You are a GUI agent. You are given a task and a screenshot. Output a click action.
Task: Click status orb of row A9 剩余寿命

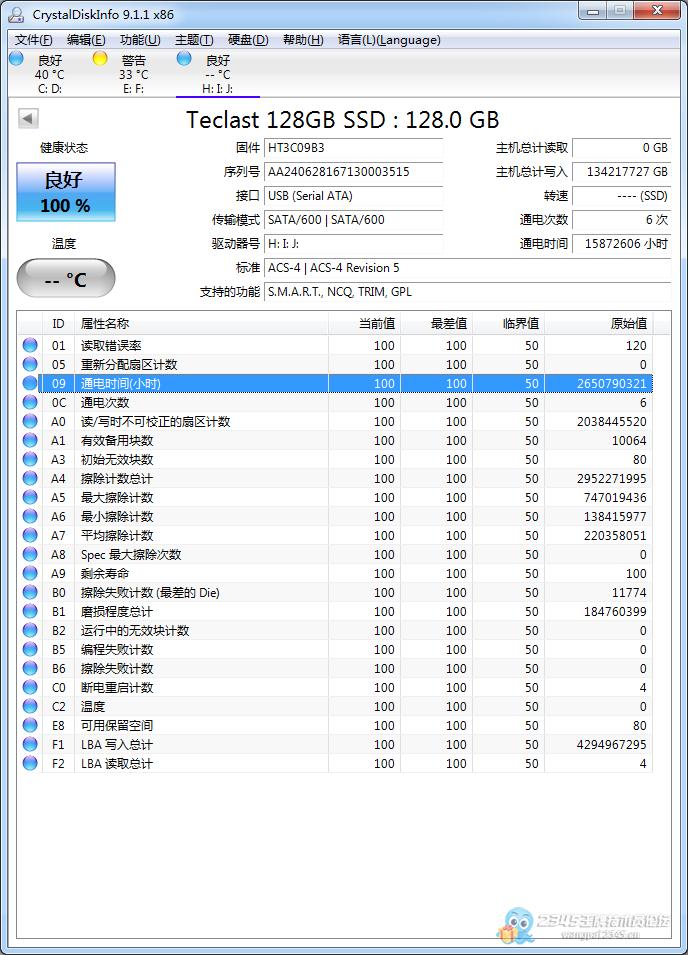click(x=30, y=573)
